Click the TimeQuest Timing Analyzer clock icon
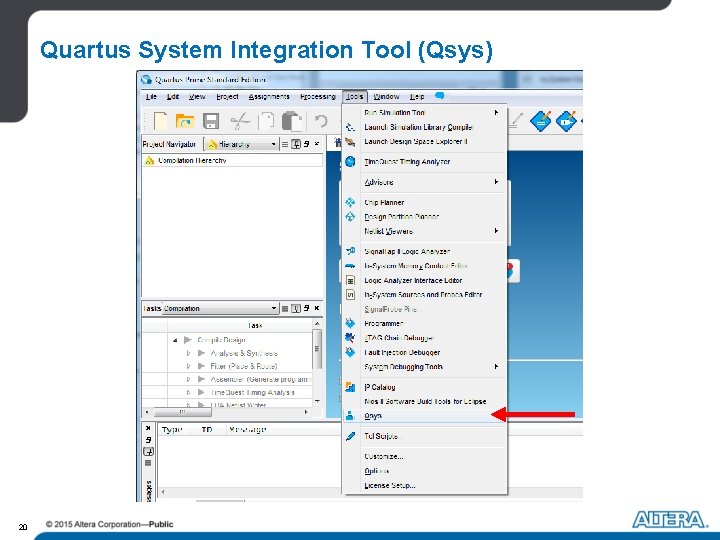This screenshot has width=720, height=540. coord(350,162)
